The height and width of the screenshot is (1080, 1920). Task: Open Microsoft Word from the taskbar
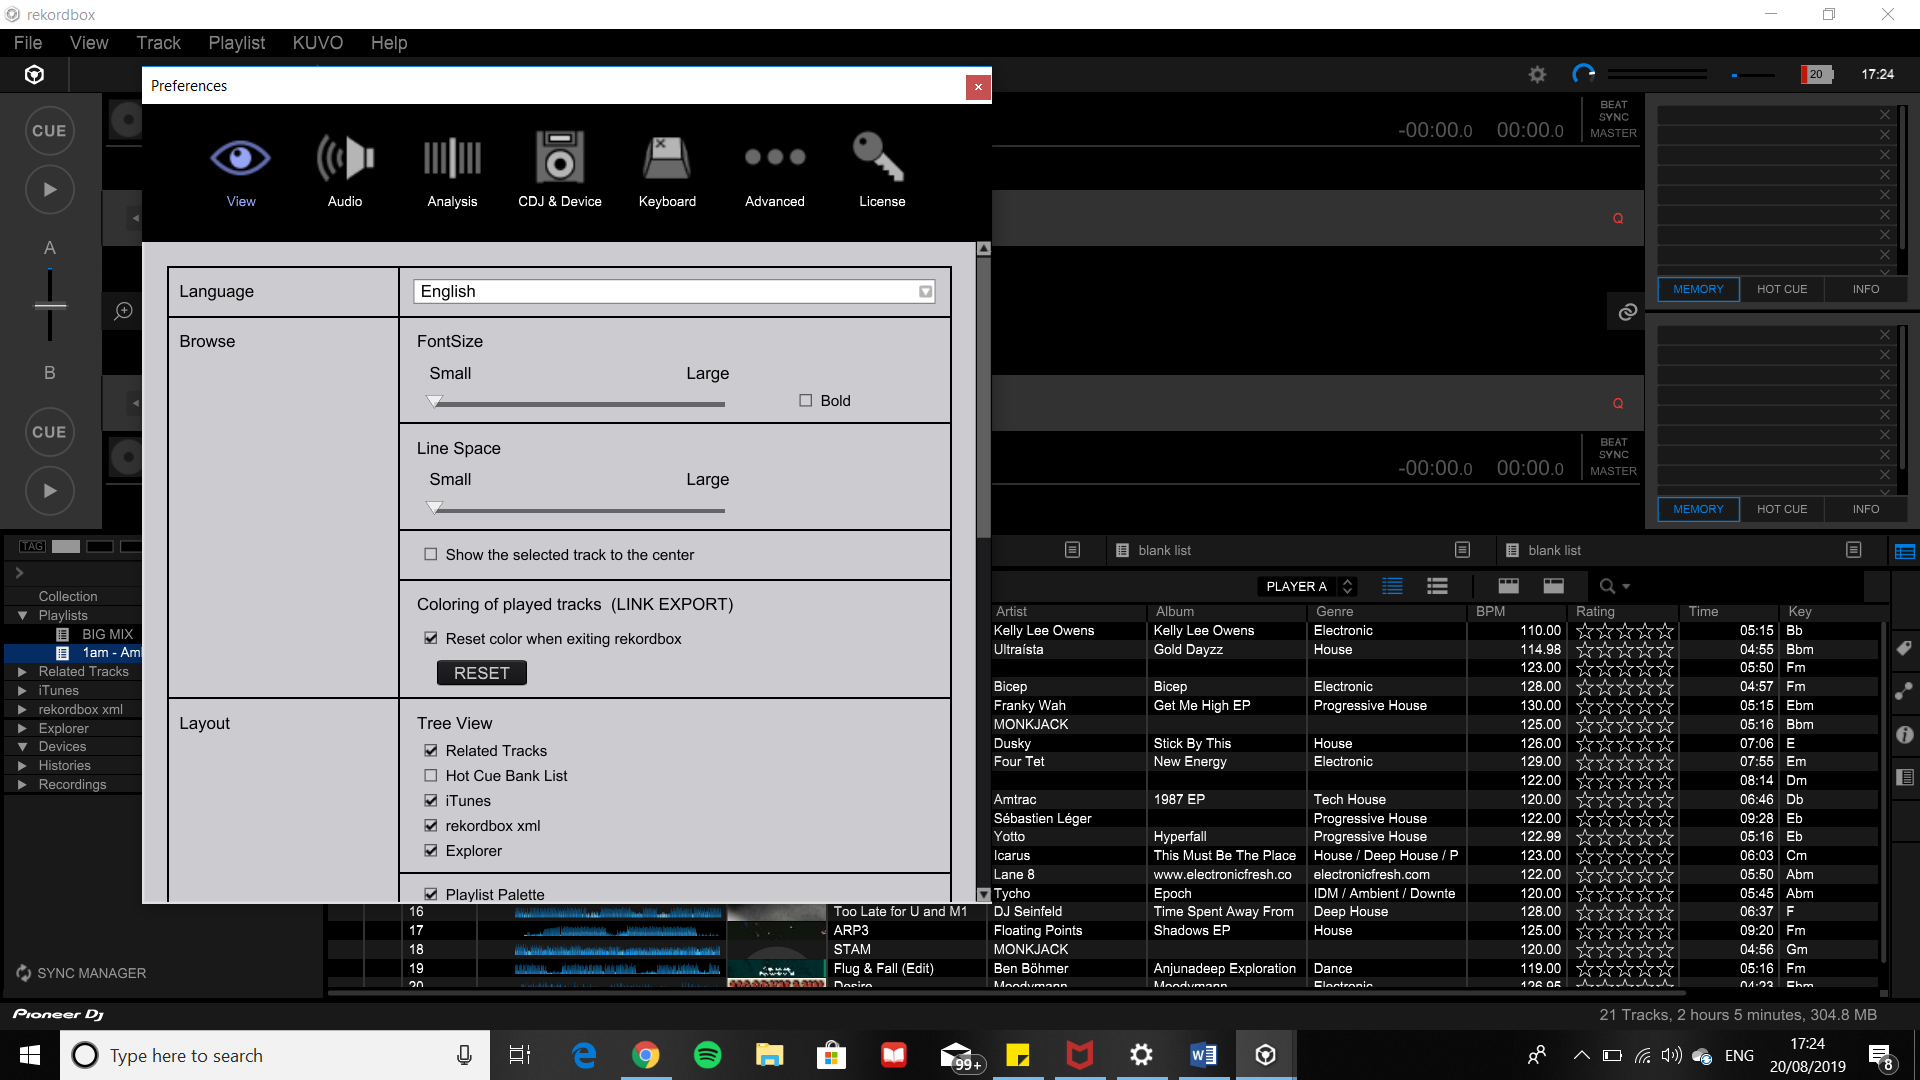click(1203, 1055)
